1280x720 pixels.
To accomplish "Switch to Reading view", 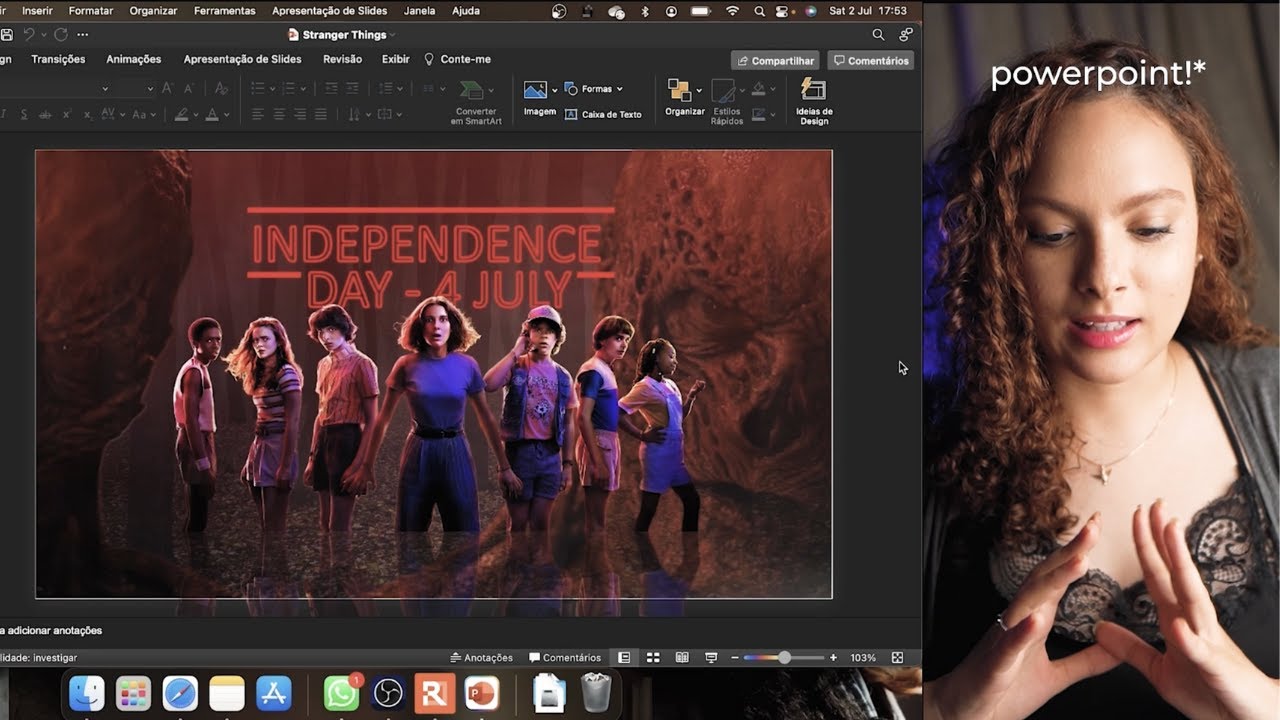I will click(682, 658).
